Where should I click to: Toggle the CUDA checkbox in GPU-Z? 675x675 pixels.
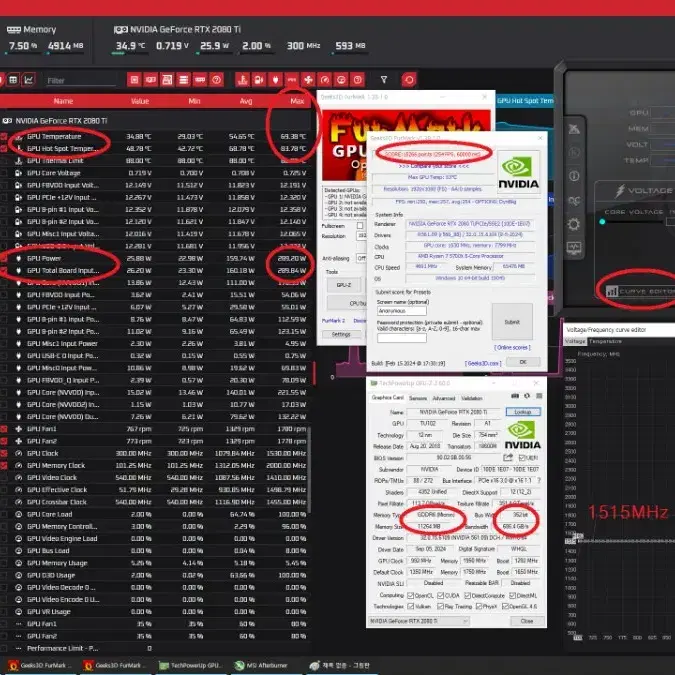(x=440, y=595)
